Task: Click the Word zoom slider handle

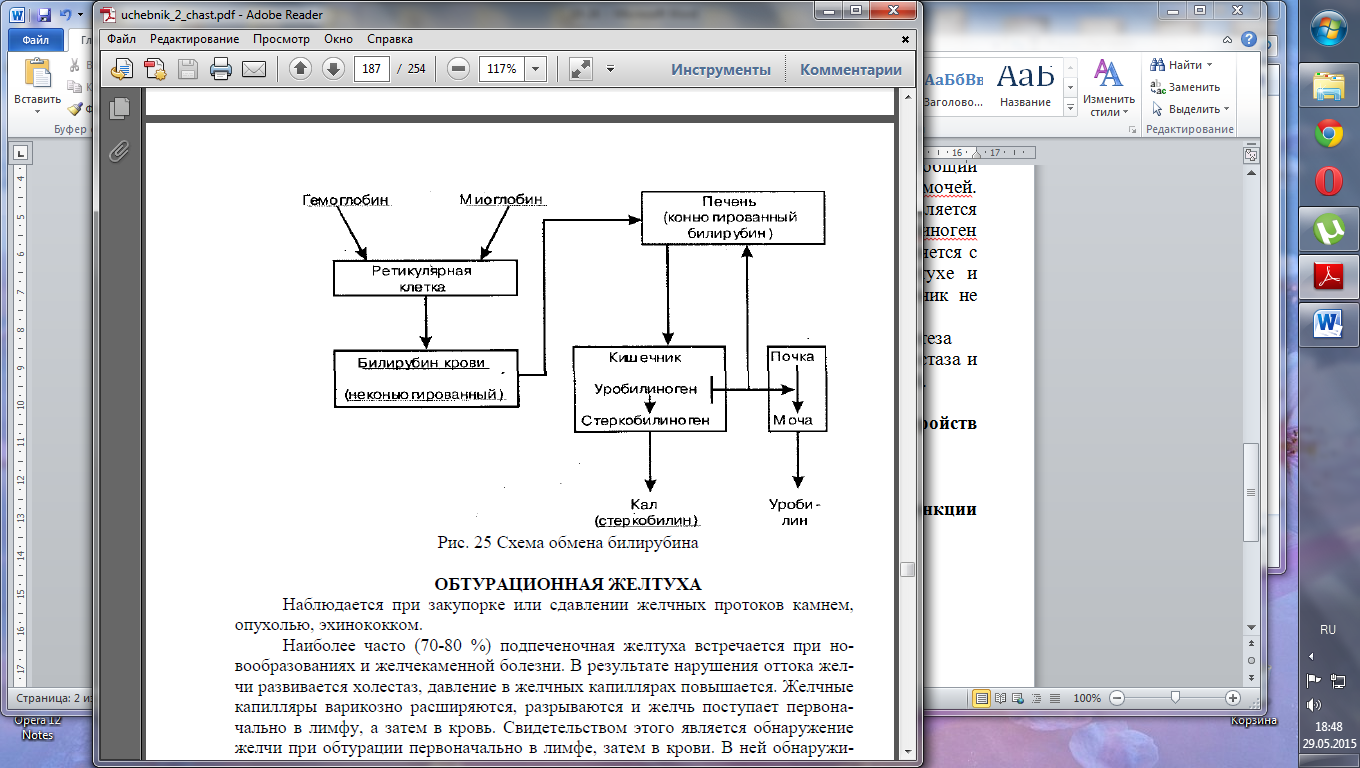Action: [x=1175, y=698]
